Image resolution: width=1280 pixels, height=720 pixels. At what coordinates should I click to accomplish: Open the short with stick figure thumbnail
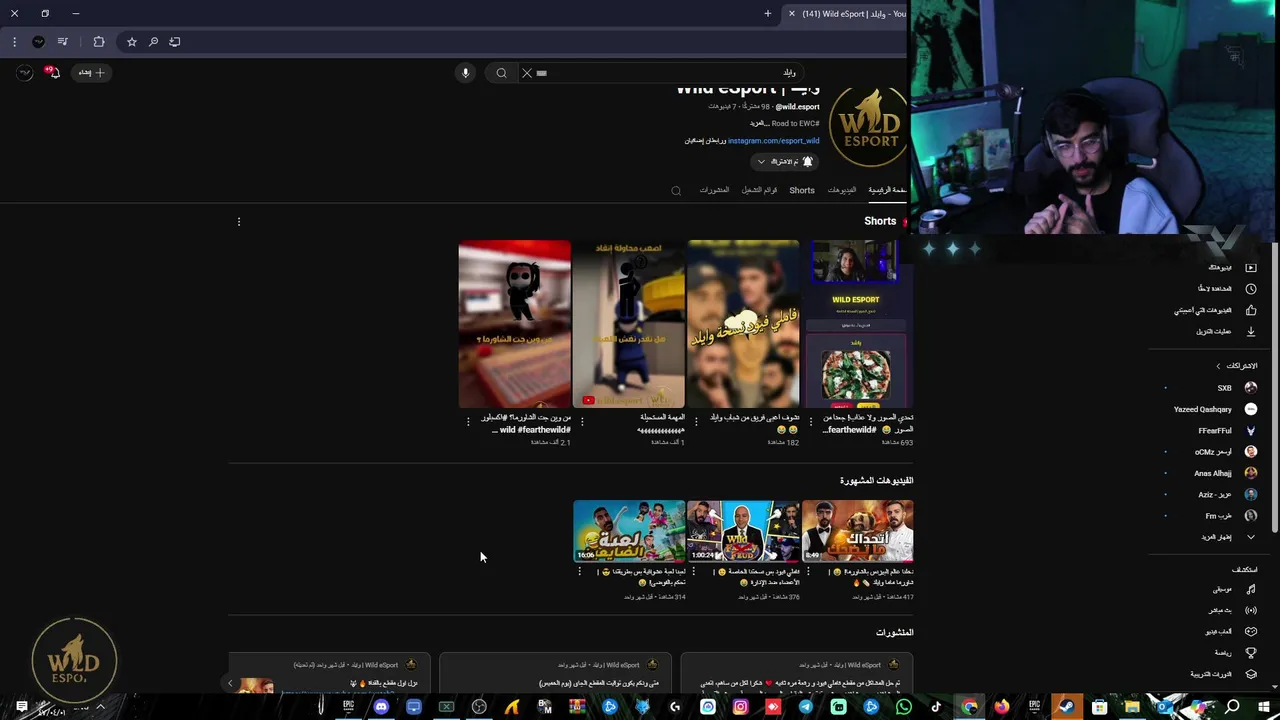point(629,324)
